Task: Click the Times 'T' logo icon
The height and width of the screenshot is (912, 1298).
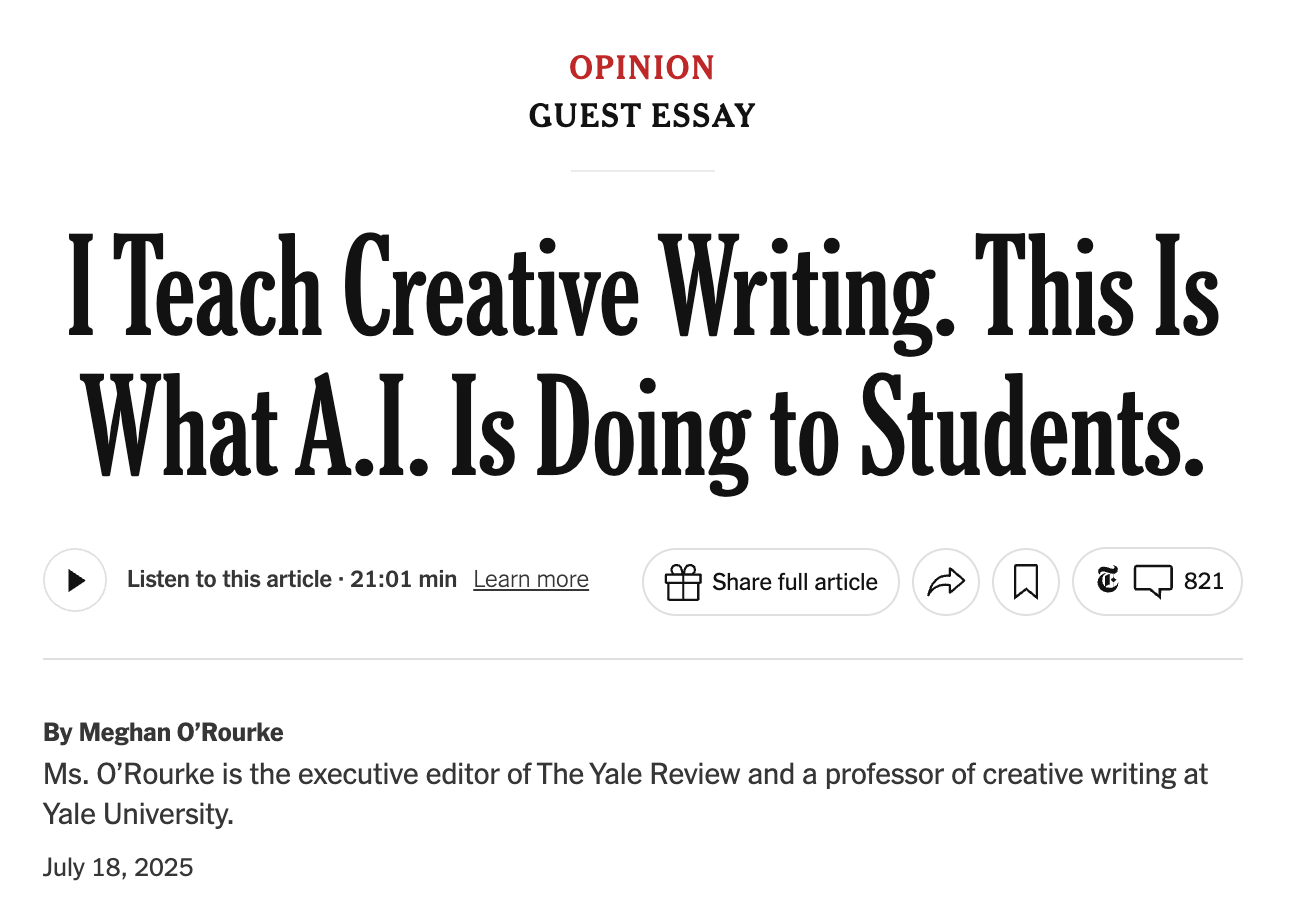Action: tap(1107, 580)
